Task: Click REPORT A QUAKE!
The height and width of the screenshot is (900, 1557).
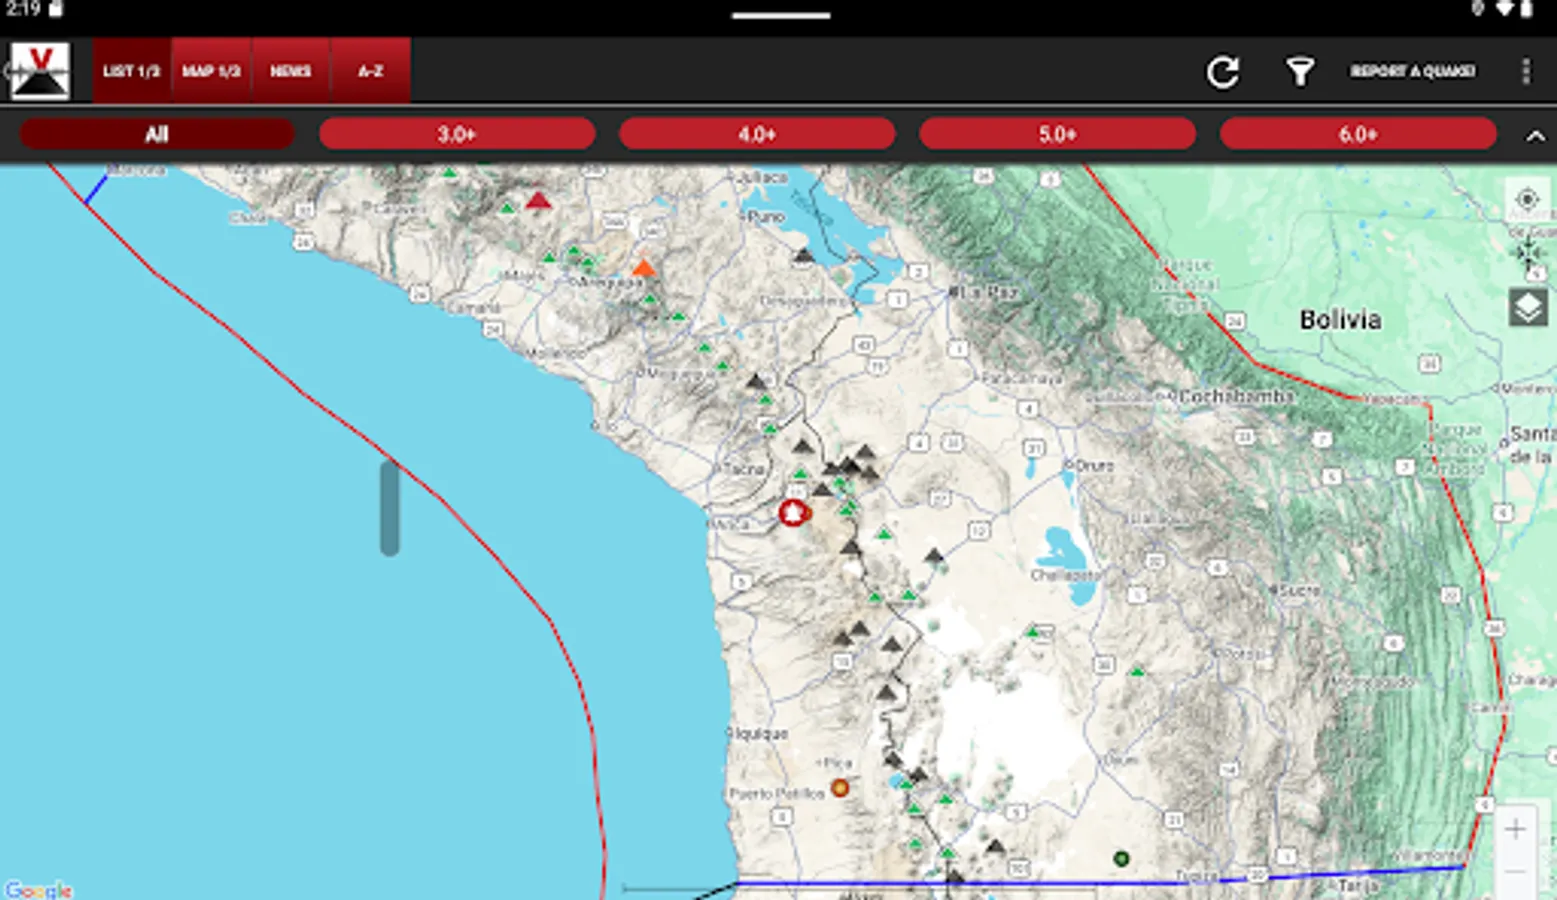Action: point(1413,71)
